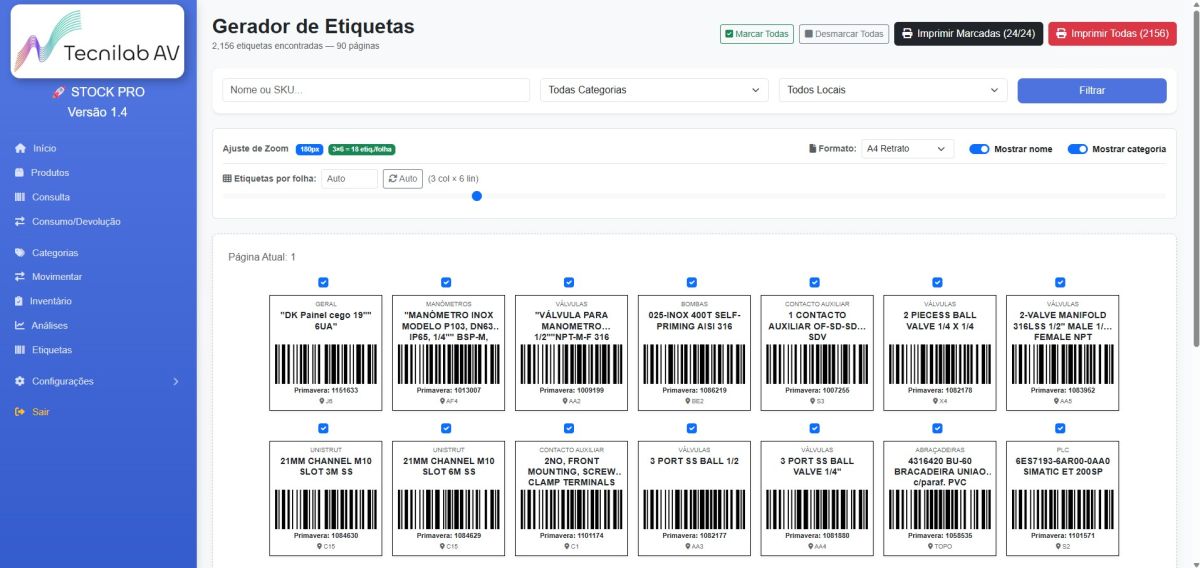This screenshot has height=568, width=1200.
Task: Click the Tecnilab AV logo
Action: (97, 41)
